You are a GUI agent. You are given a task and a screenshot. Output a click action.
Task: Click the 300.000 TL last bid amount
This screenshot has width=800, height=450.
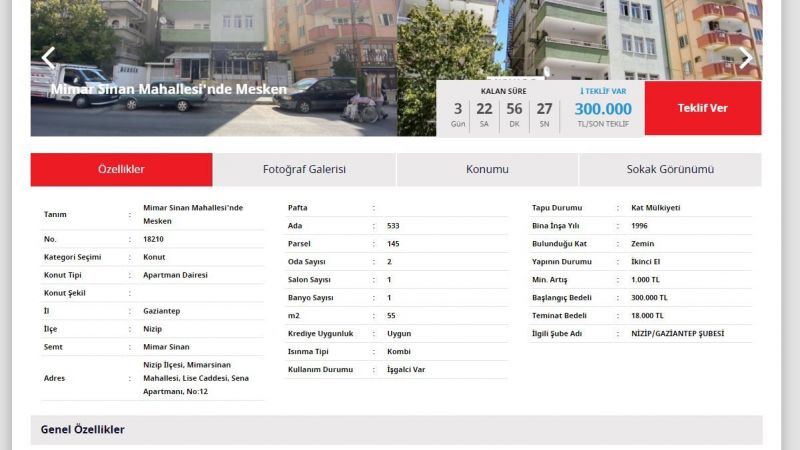[x=603, y=109]
